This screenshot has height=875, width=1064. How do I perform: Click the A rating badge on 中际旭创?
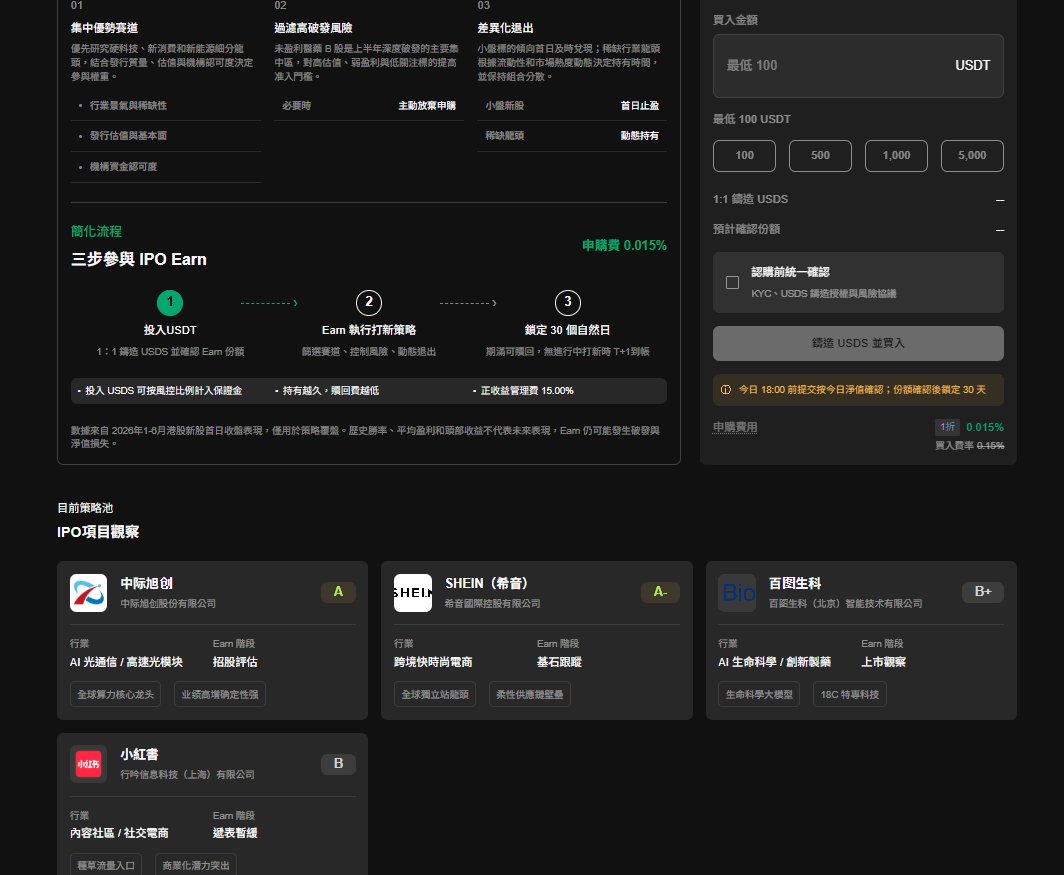(338, 592)
